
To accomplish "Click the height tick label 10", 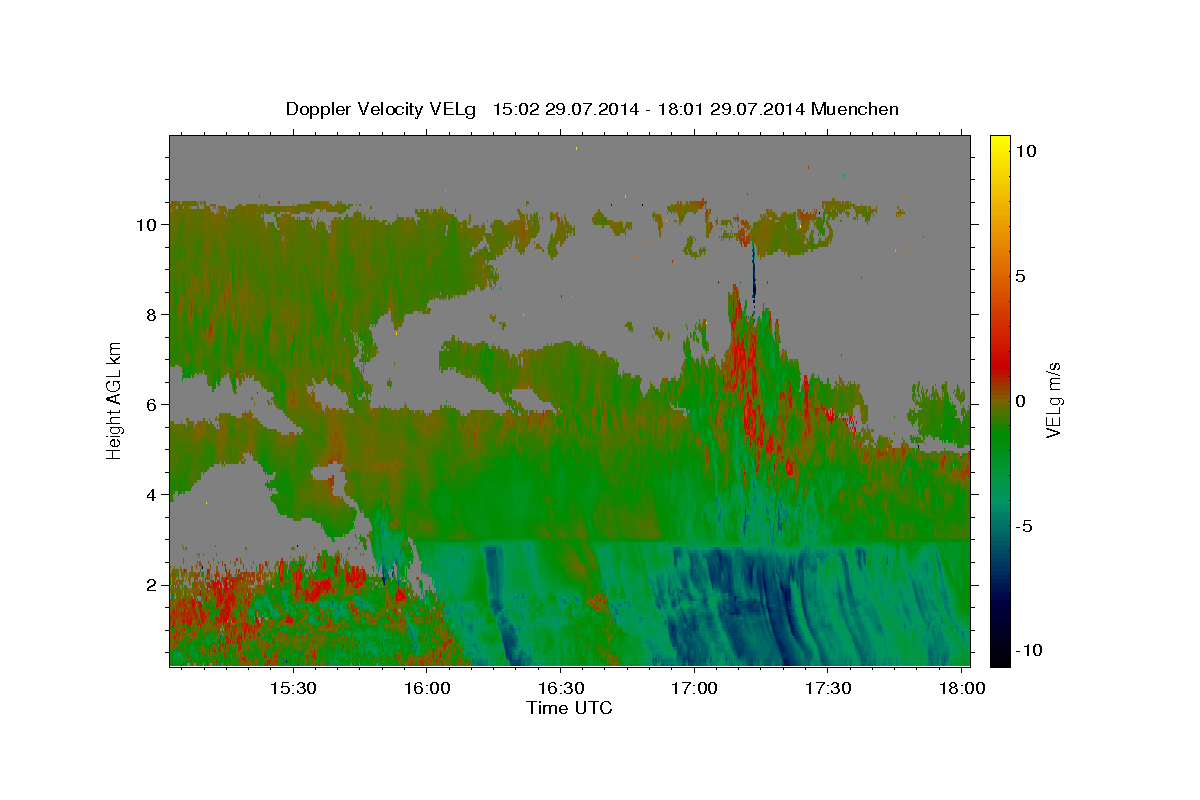I will click(146, 225).
